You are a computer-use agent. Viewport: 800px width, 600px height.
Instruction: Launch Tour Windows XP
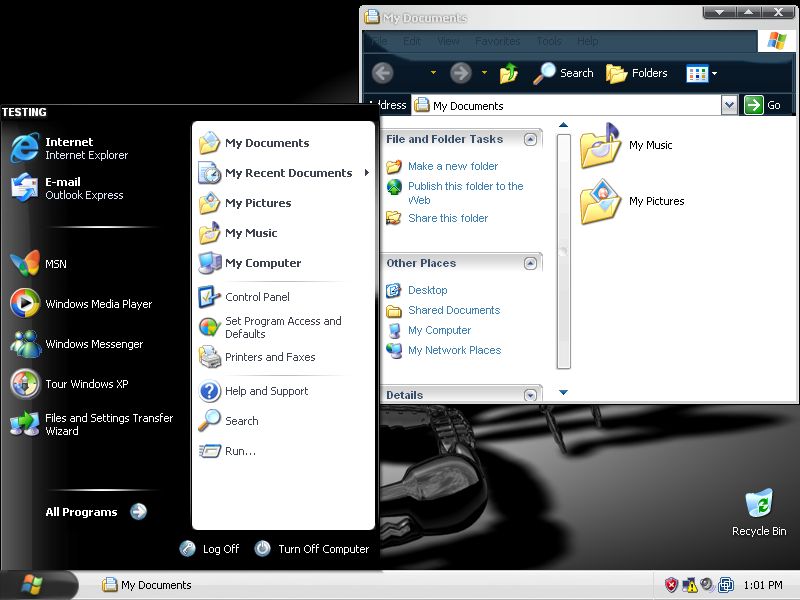[69, 384]
